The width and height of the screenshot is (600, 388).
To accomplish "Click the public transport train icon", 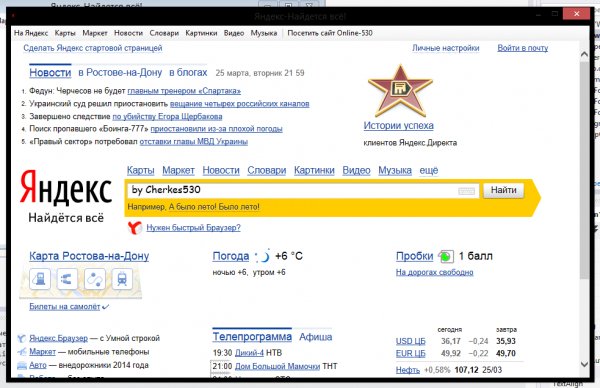I will (122, 279).
